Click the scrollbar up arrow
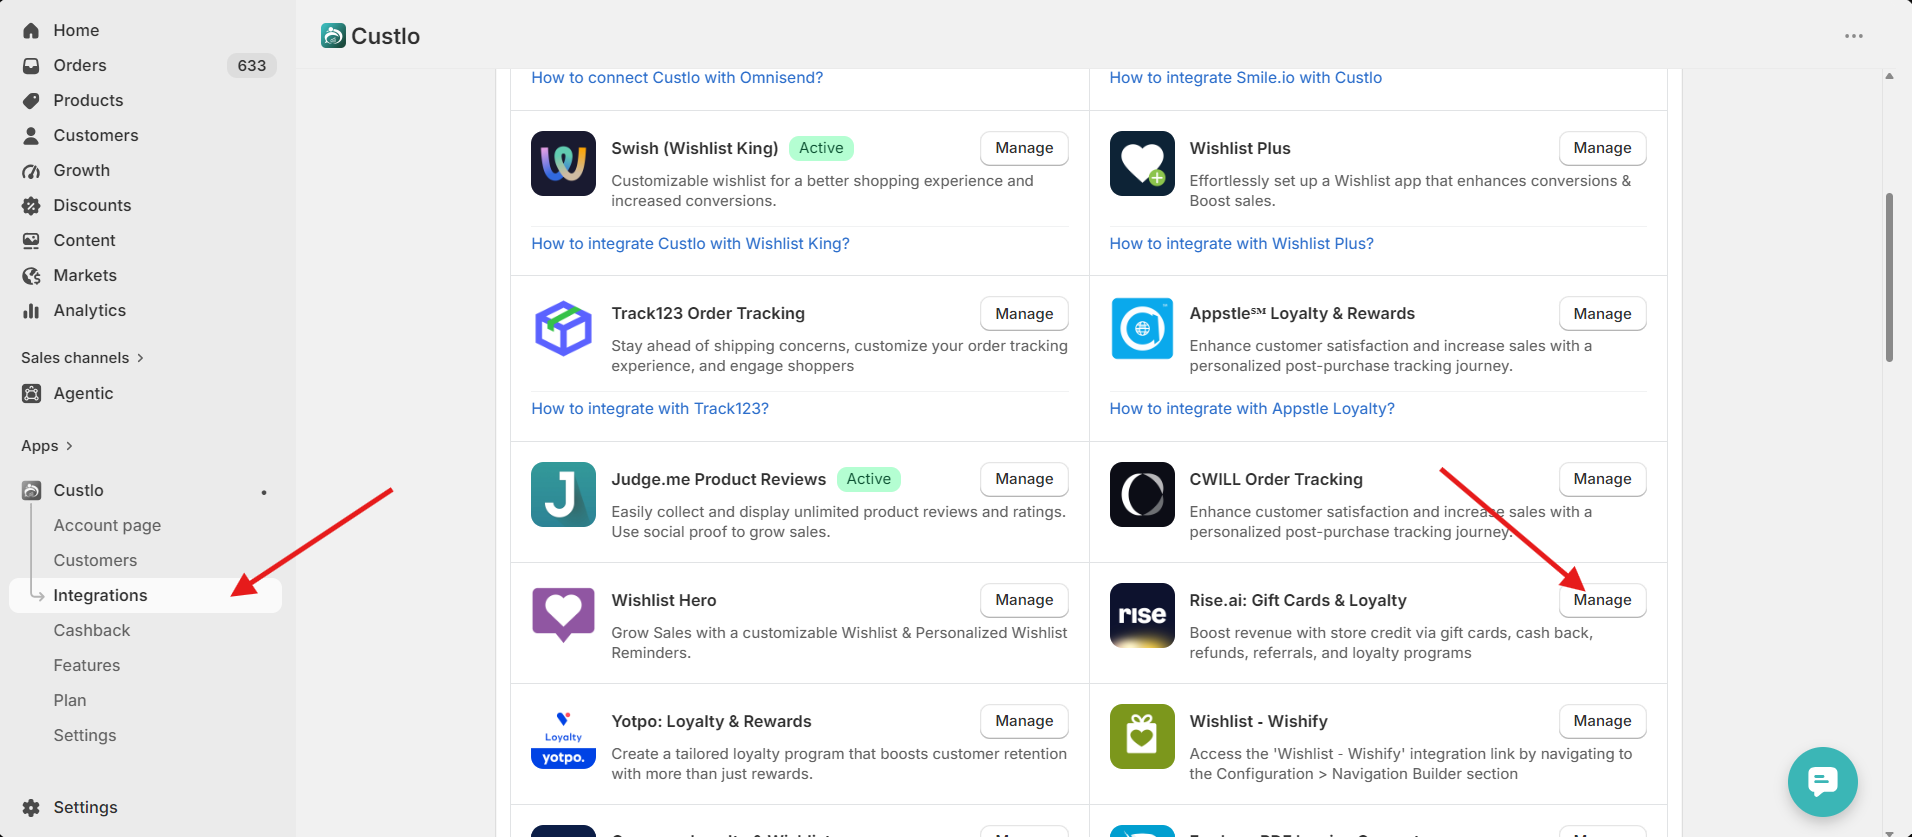Viewport: 1912px width, 837px height. [x=1889, y=76]
